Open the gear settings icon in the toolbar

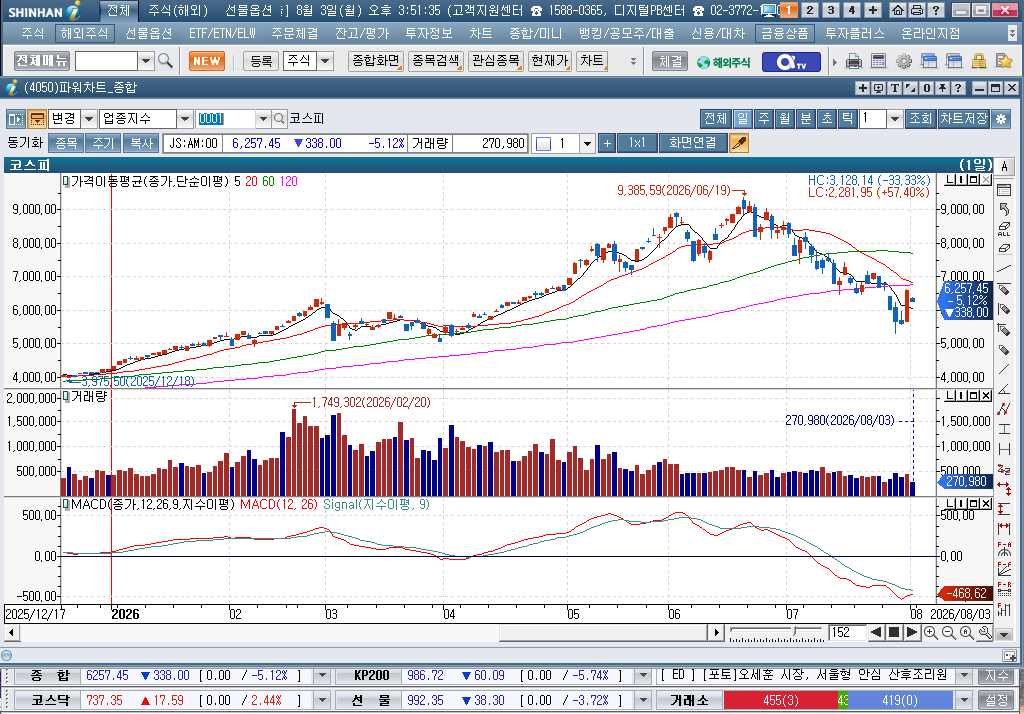[904, 62]
